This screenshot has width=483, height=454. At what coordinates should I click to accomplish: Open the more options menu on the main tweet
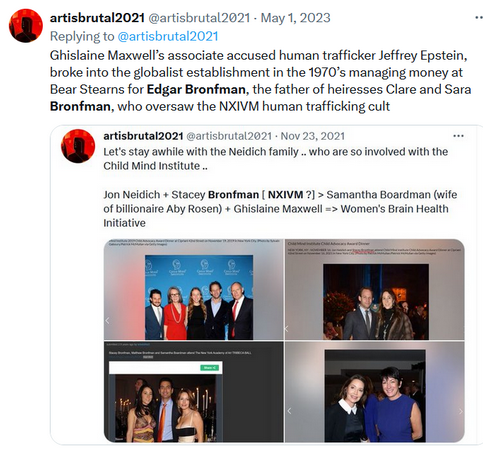[x=479, y=18]
